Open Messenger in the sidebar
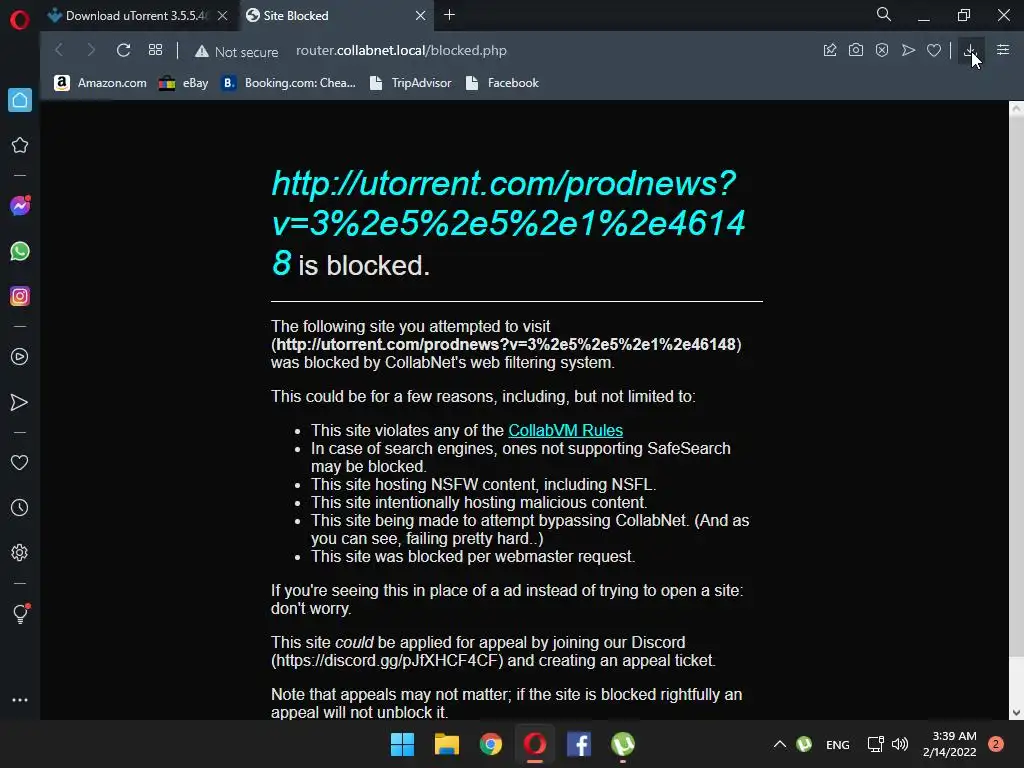The height and width of the screenshot is (768, 1024). click(20, 206)
